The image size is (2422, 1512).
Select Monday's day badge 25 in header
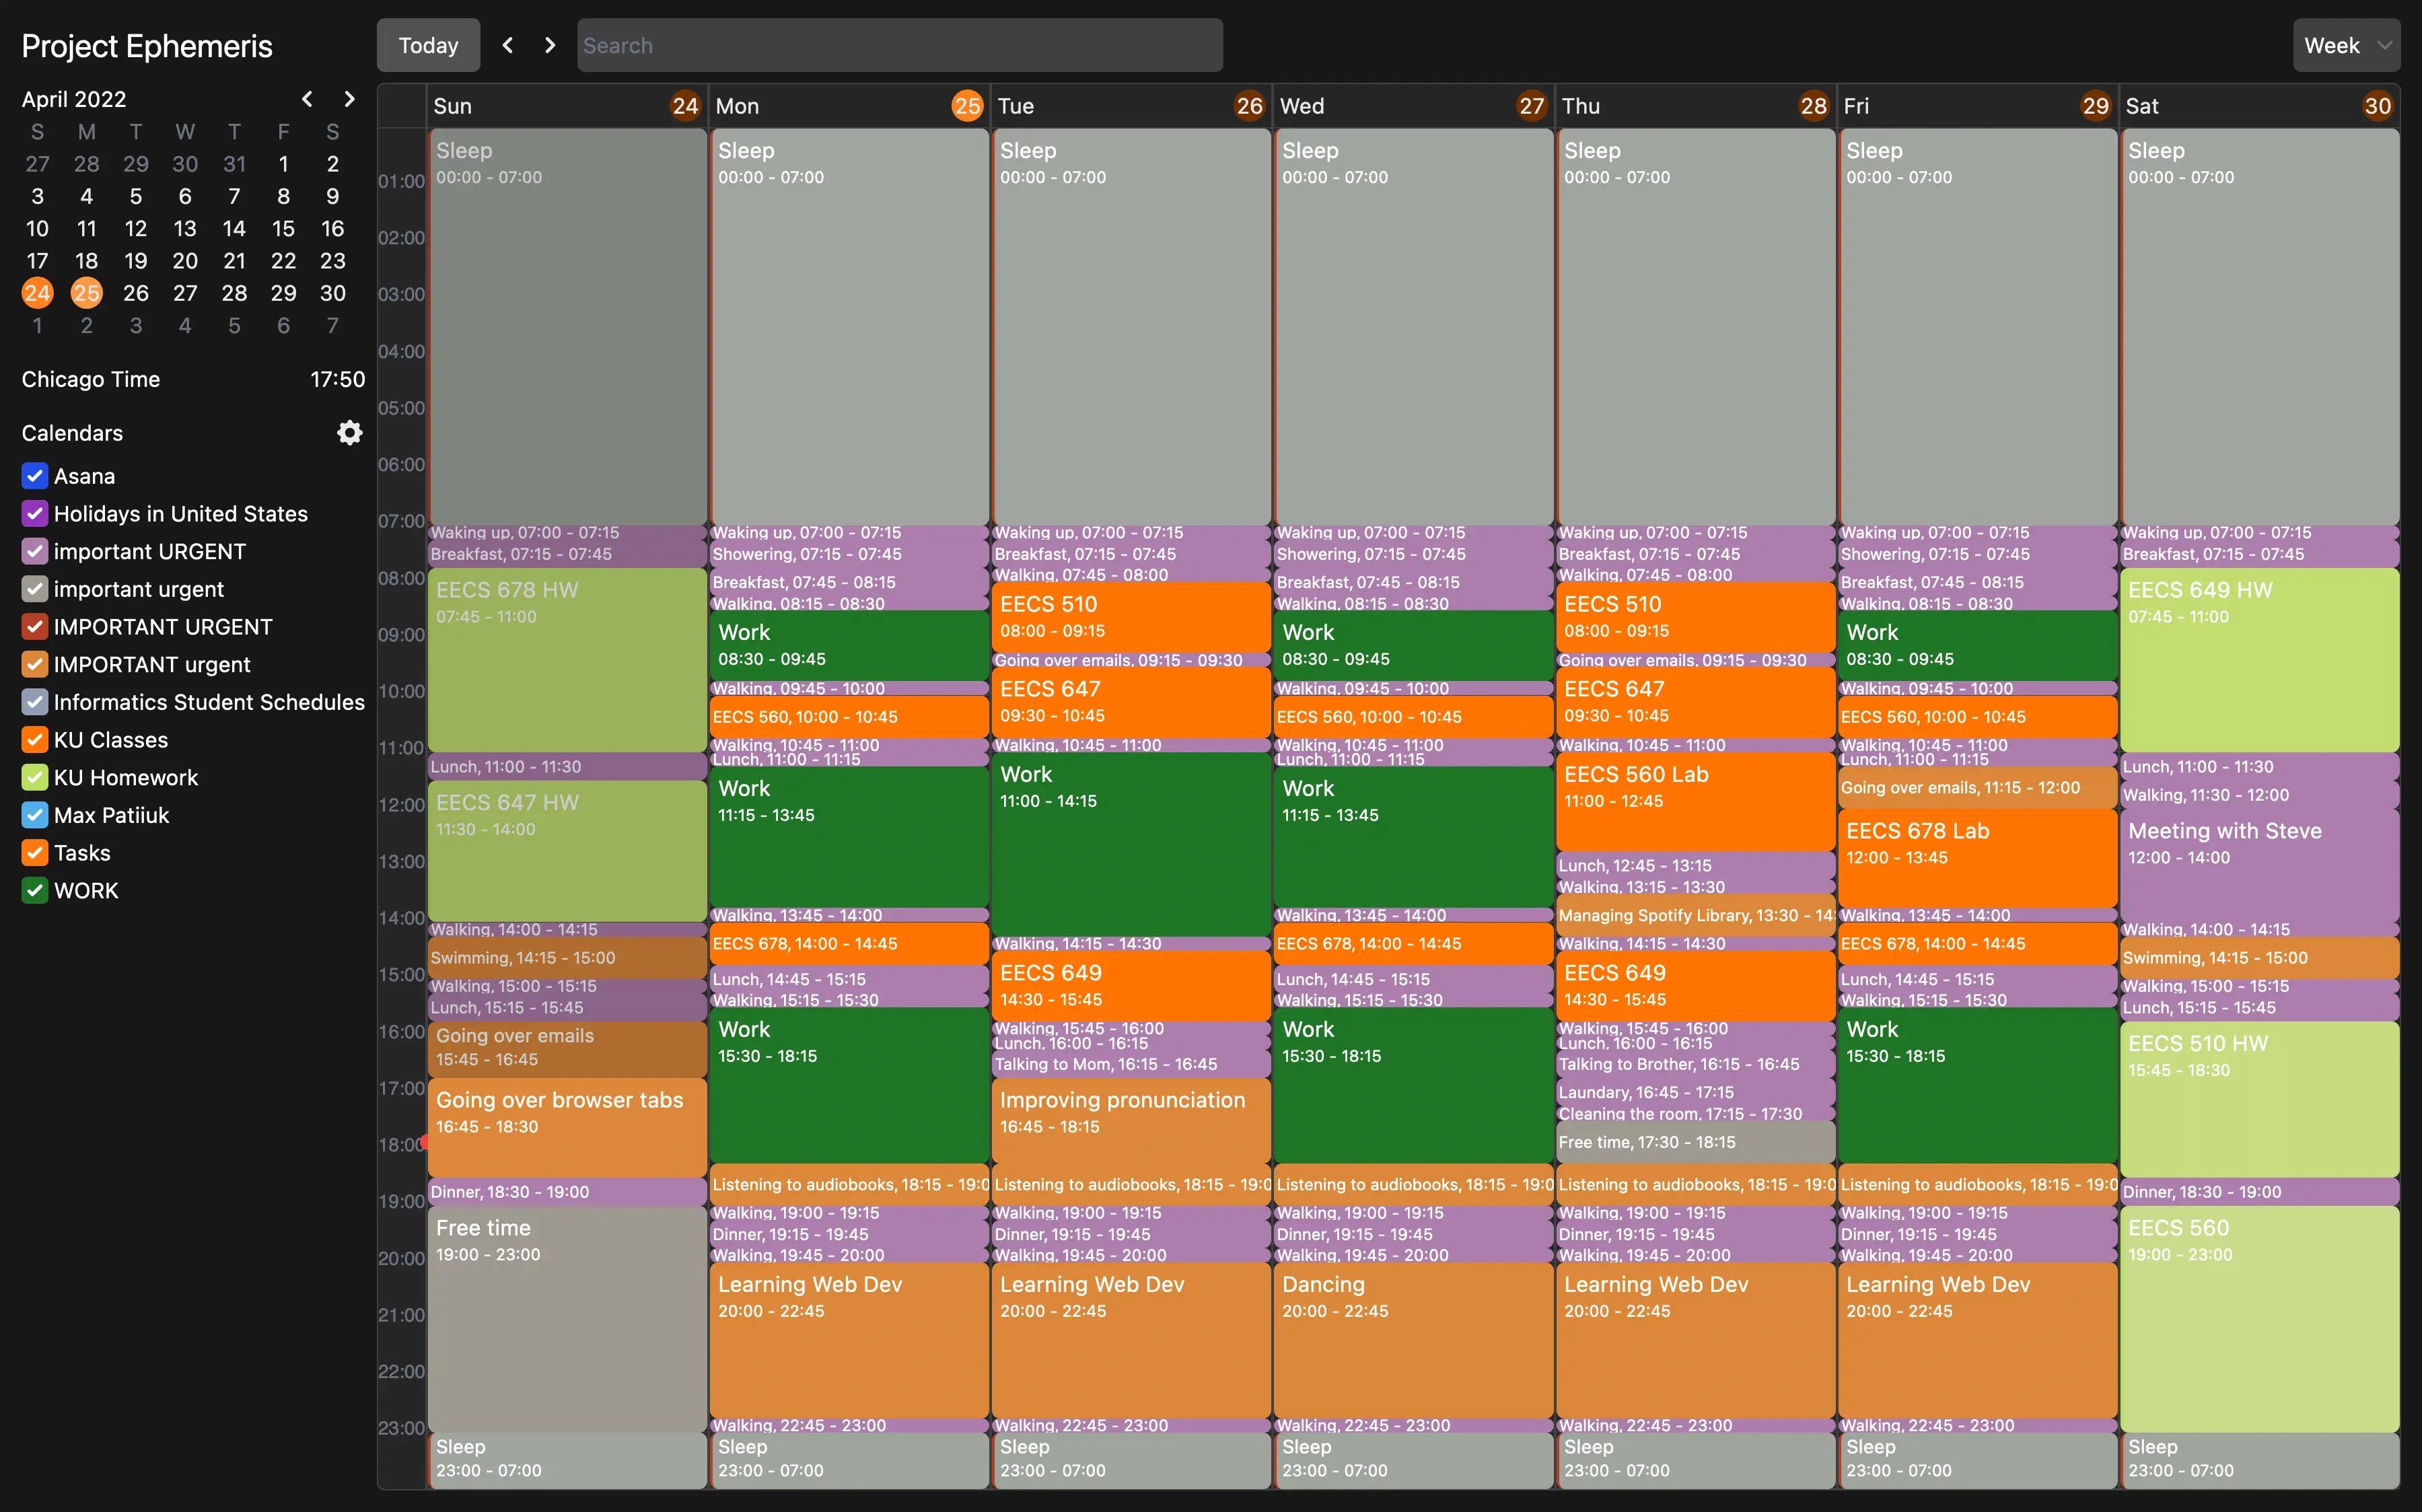click(x=966, y=106)
